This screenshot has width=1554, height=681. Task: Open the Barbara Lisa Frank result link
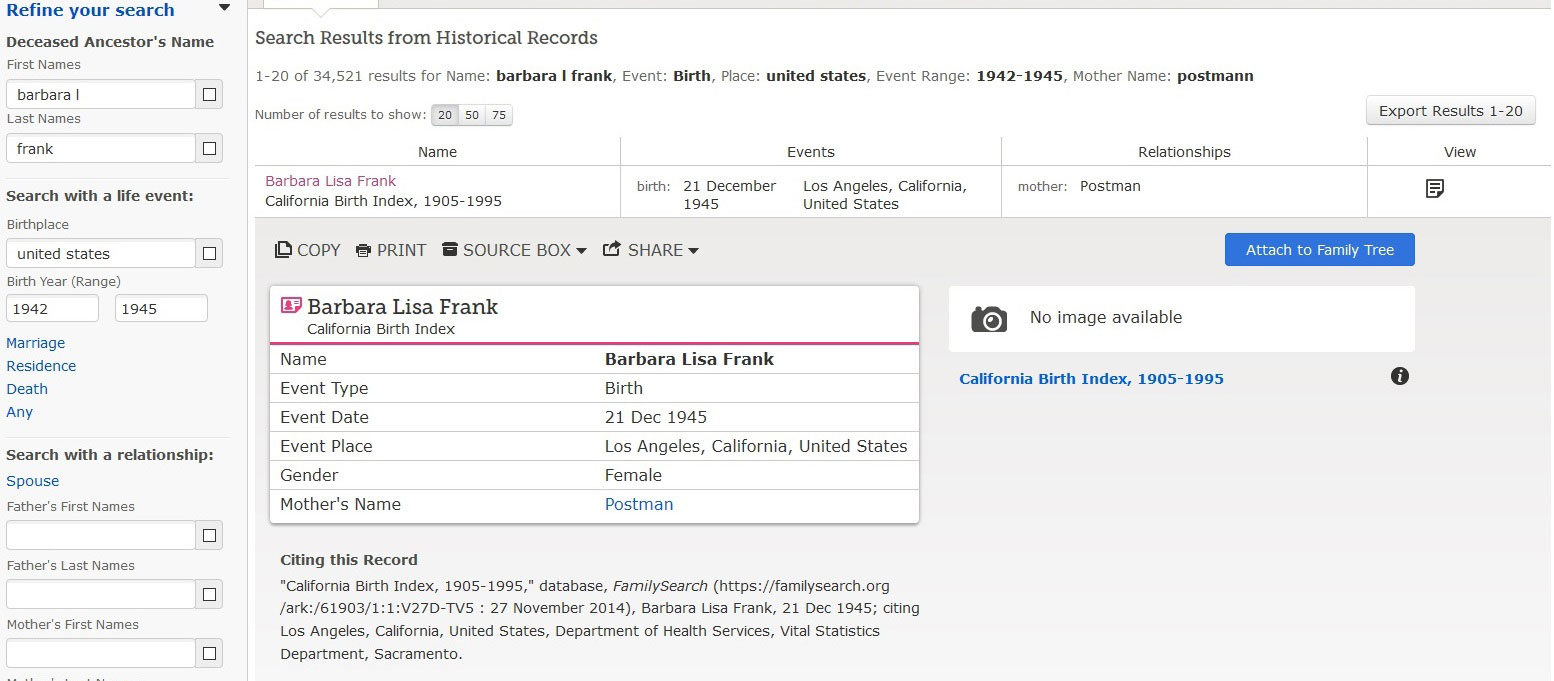(330, 181)
